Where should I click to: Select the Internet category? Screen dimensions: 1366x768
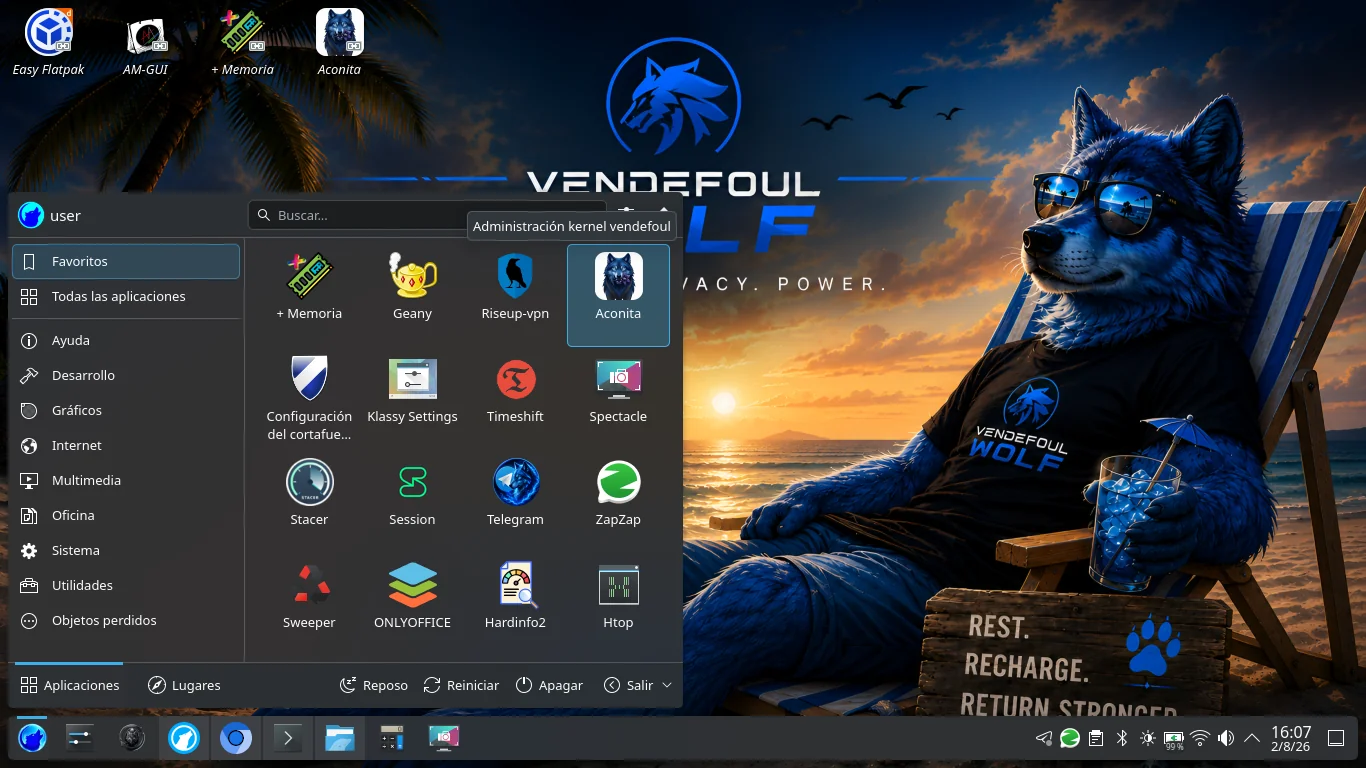point(126,445)
